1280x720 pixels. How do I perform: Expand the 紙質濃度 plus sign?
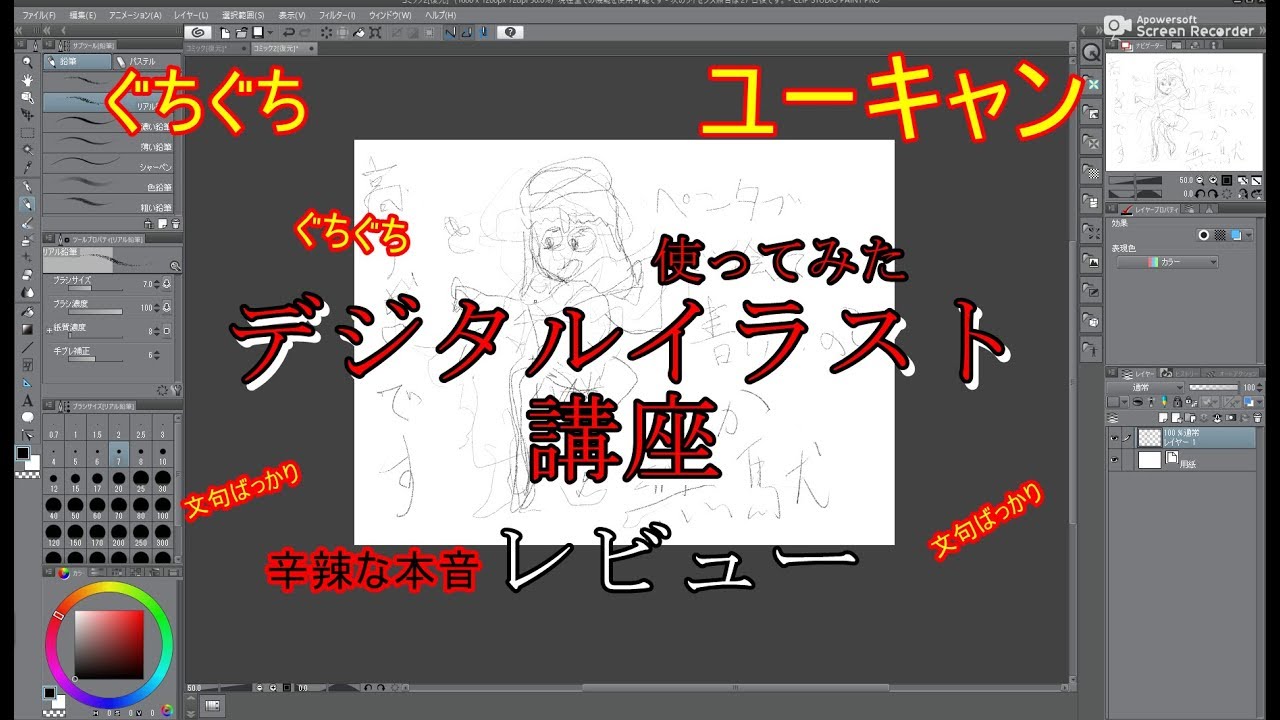click(48, 329)
